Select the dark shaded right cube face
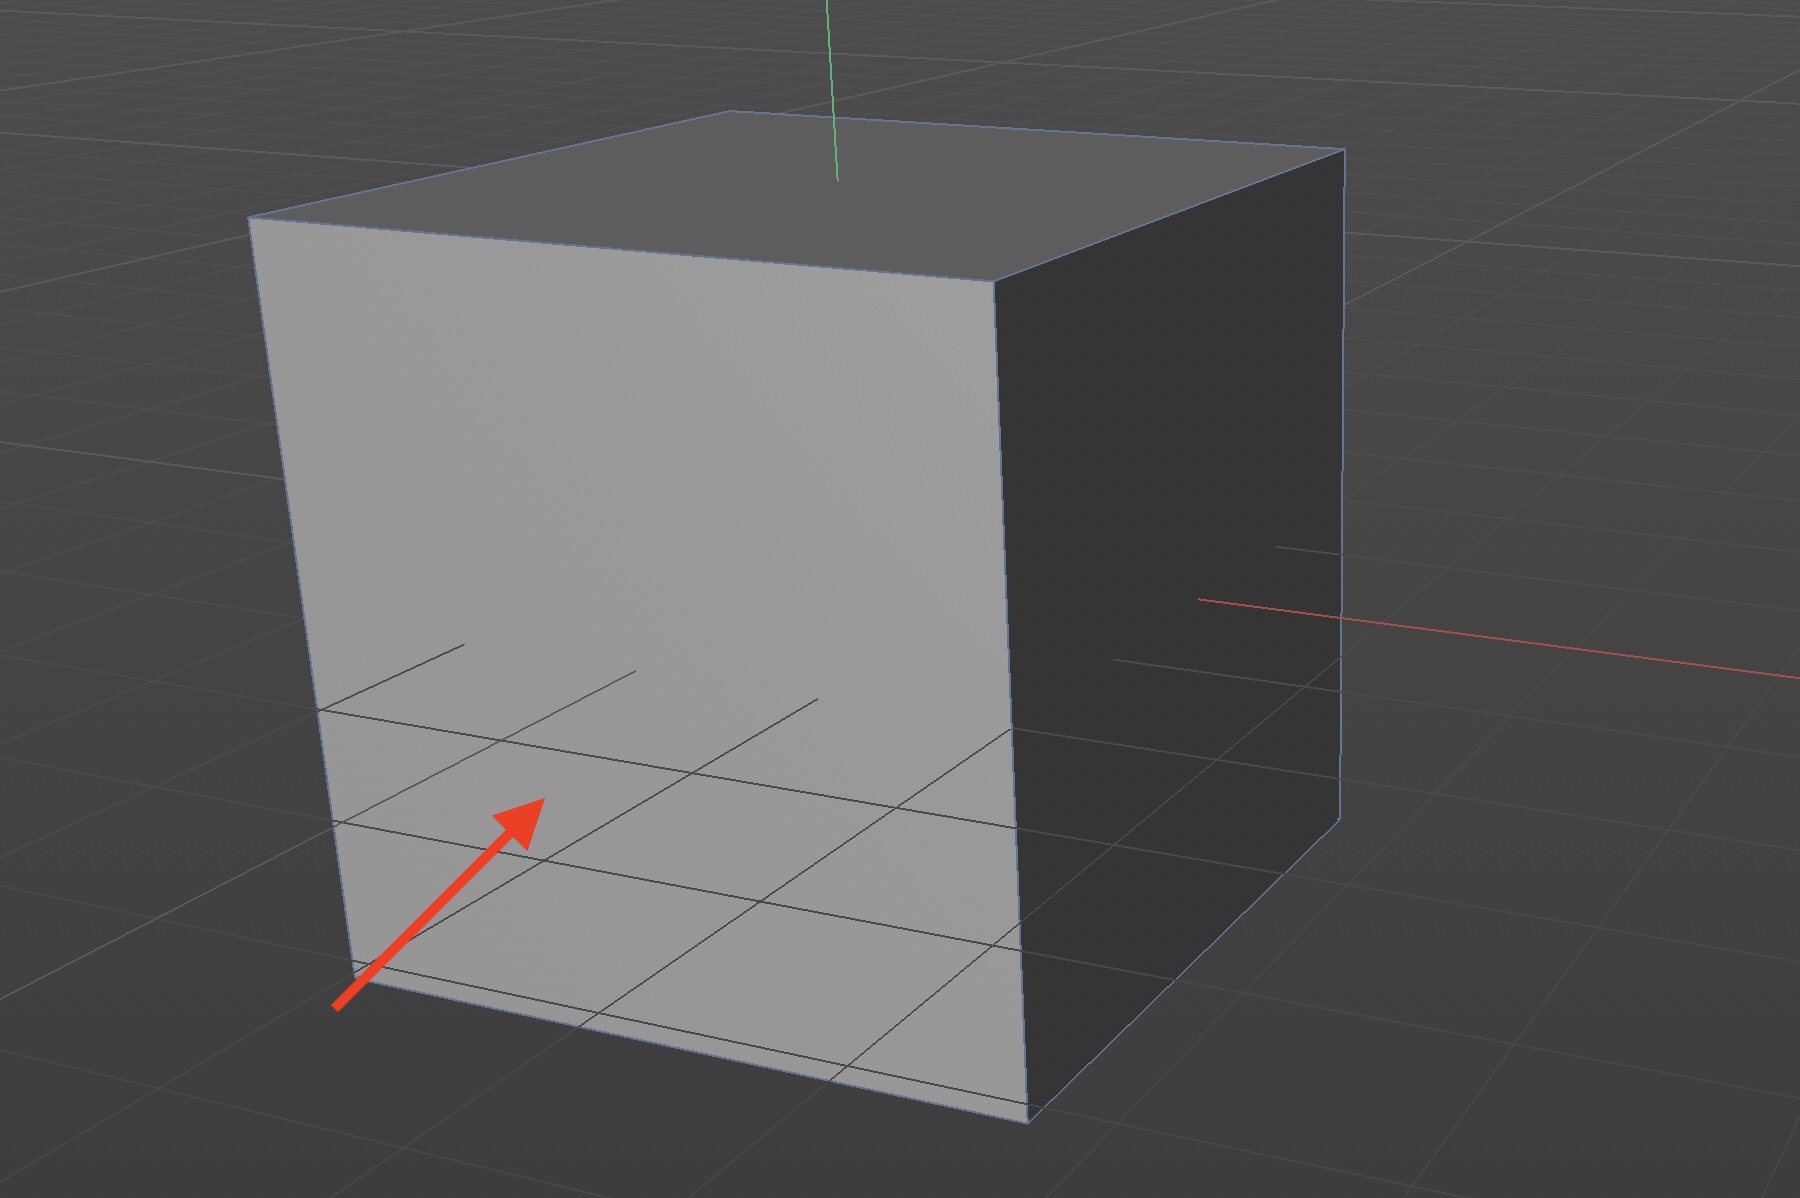Image resolution: width=1800 pixels, height=1198 pixels. 1170,450
